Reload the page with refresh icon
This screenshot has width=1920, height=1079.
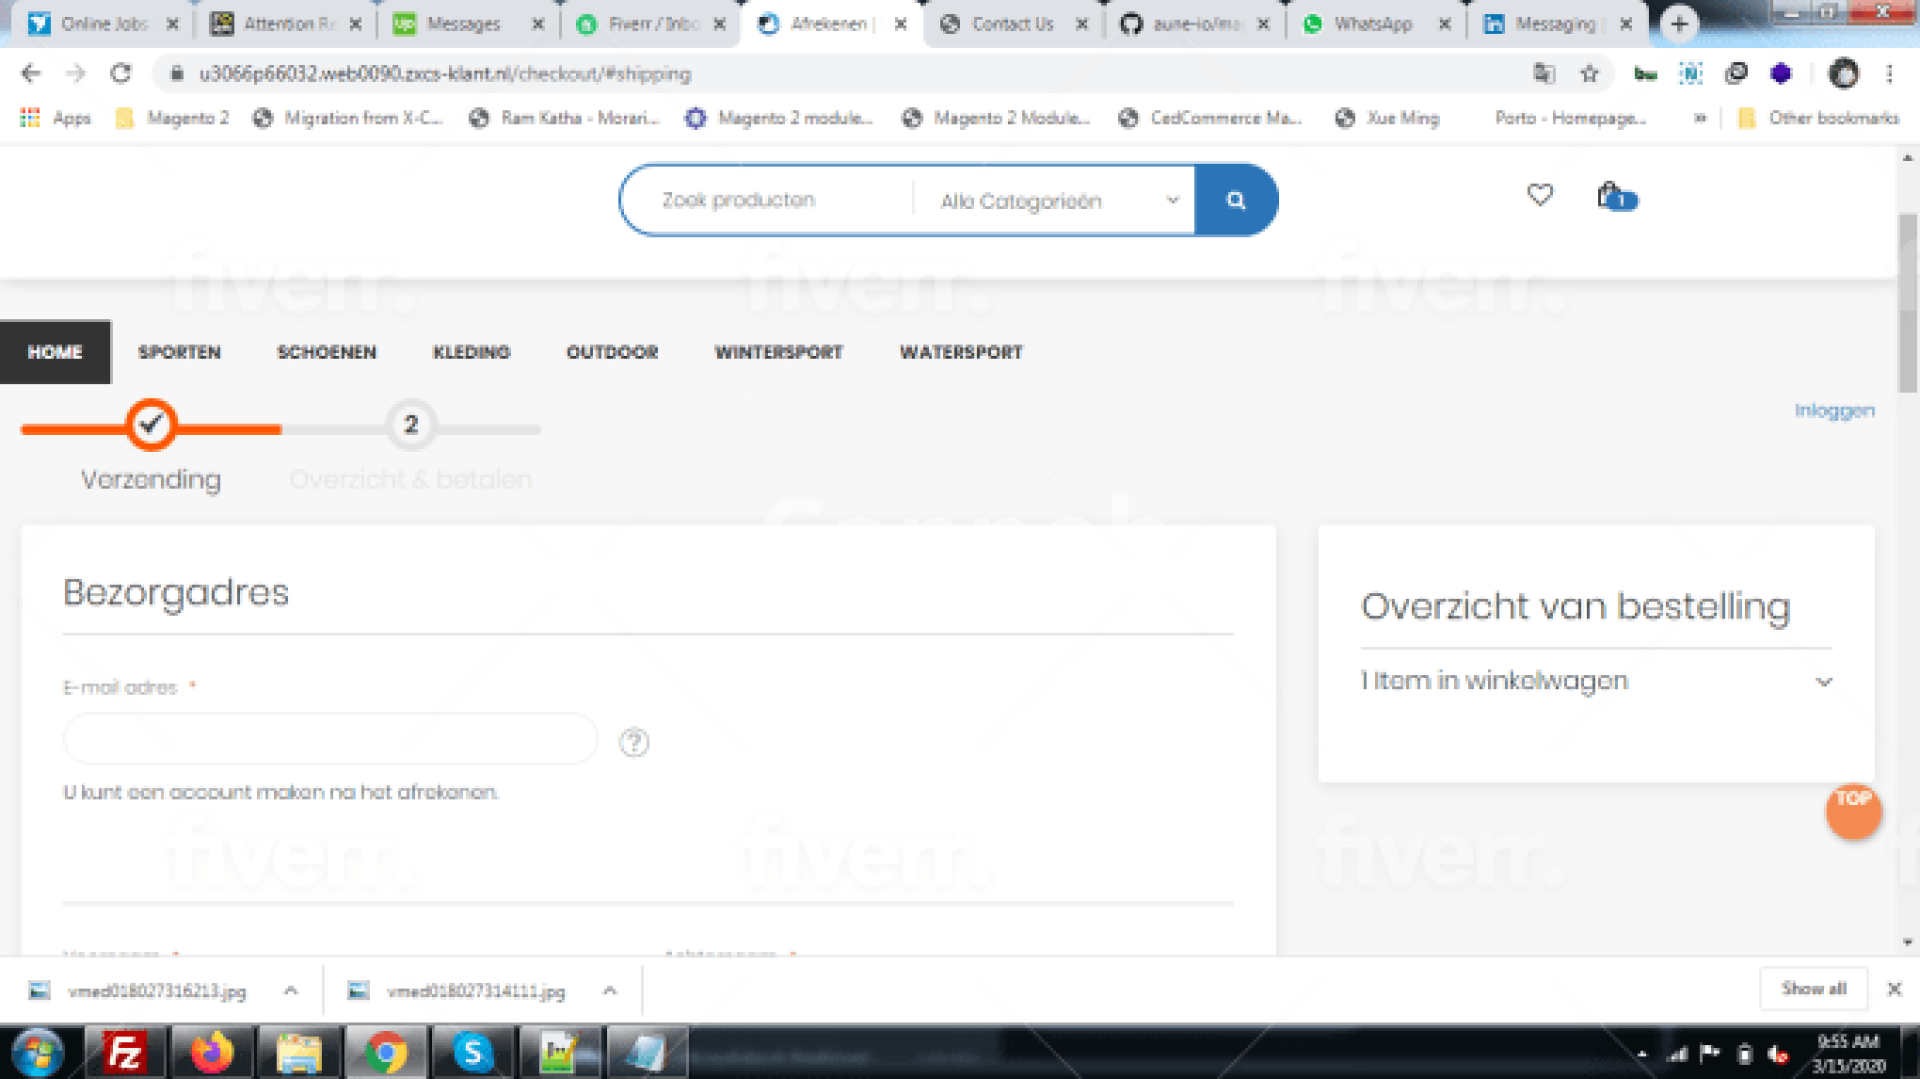pos(121,74)
